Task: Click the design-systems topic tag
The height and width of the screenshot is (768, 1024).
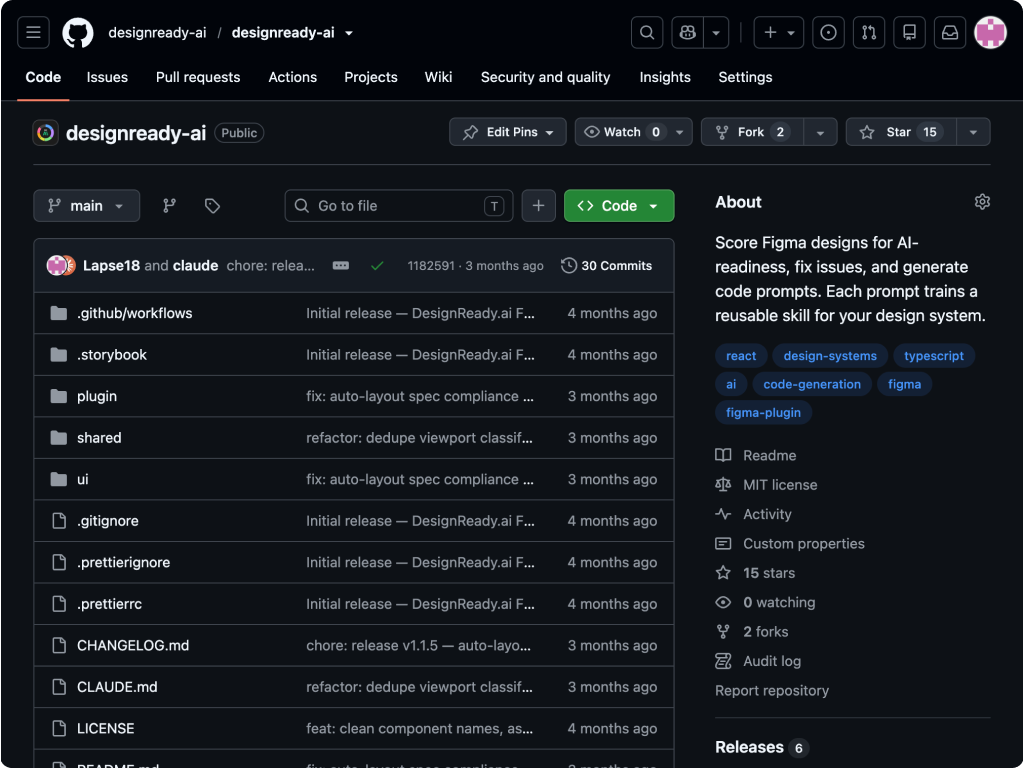Action: 830,356
